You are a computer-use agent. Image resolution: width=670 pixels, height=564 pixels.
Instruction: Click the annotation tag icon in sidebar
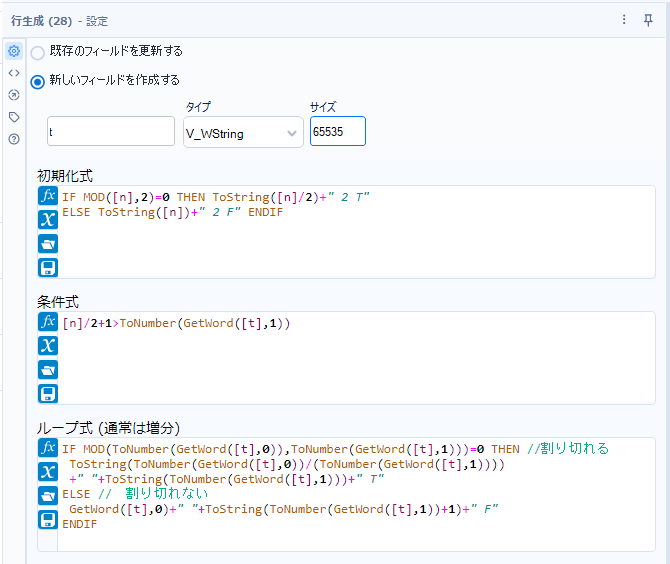[14, 117]
